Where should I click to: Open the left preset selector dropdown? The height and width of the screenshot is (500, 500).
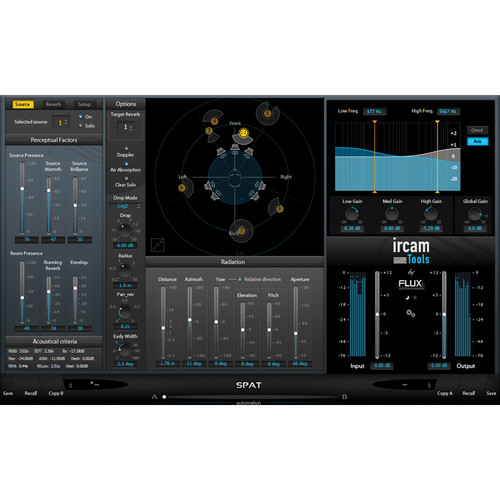(70, 385)
